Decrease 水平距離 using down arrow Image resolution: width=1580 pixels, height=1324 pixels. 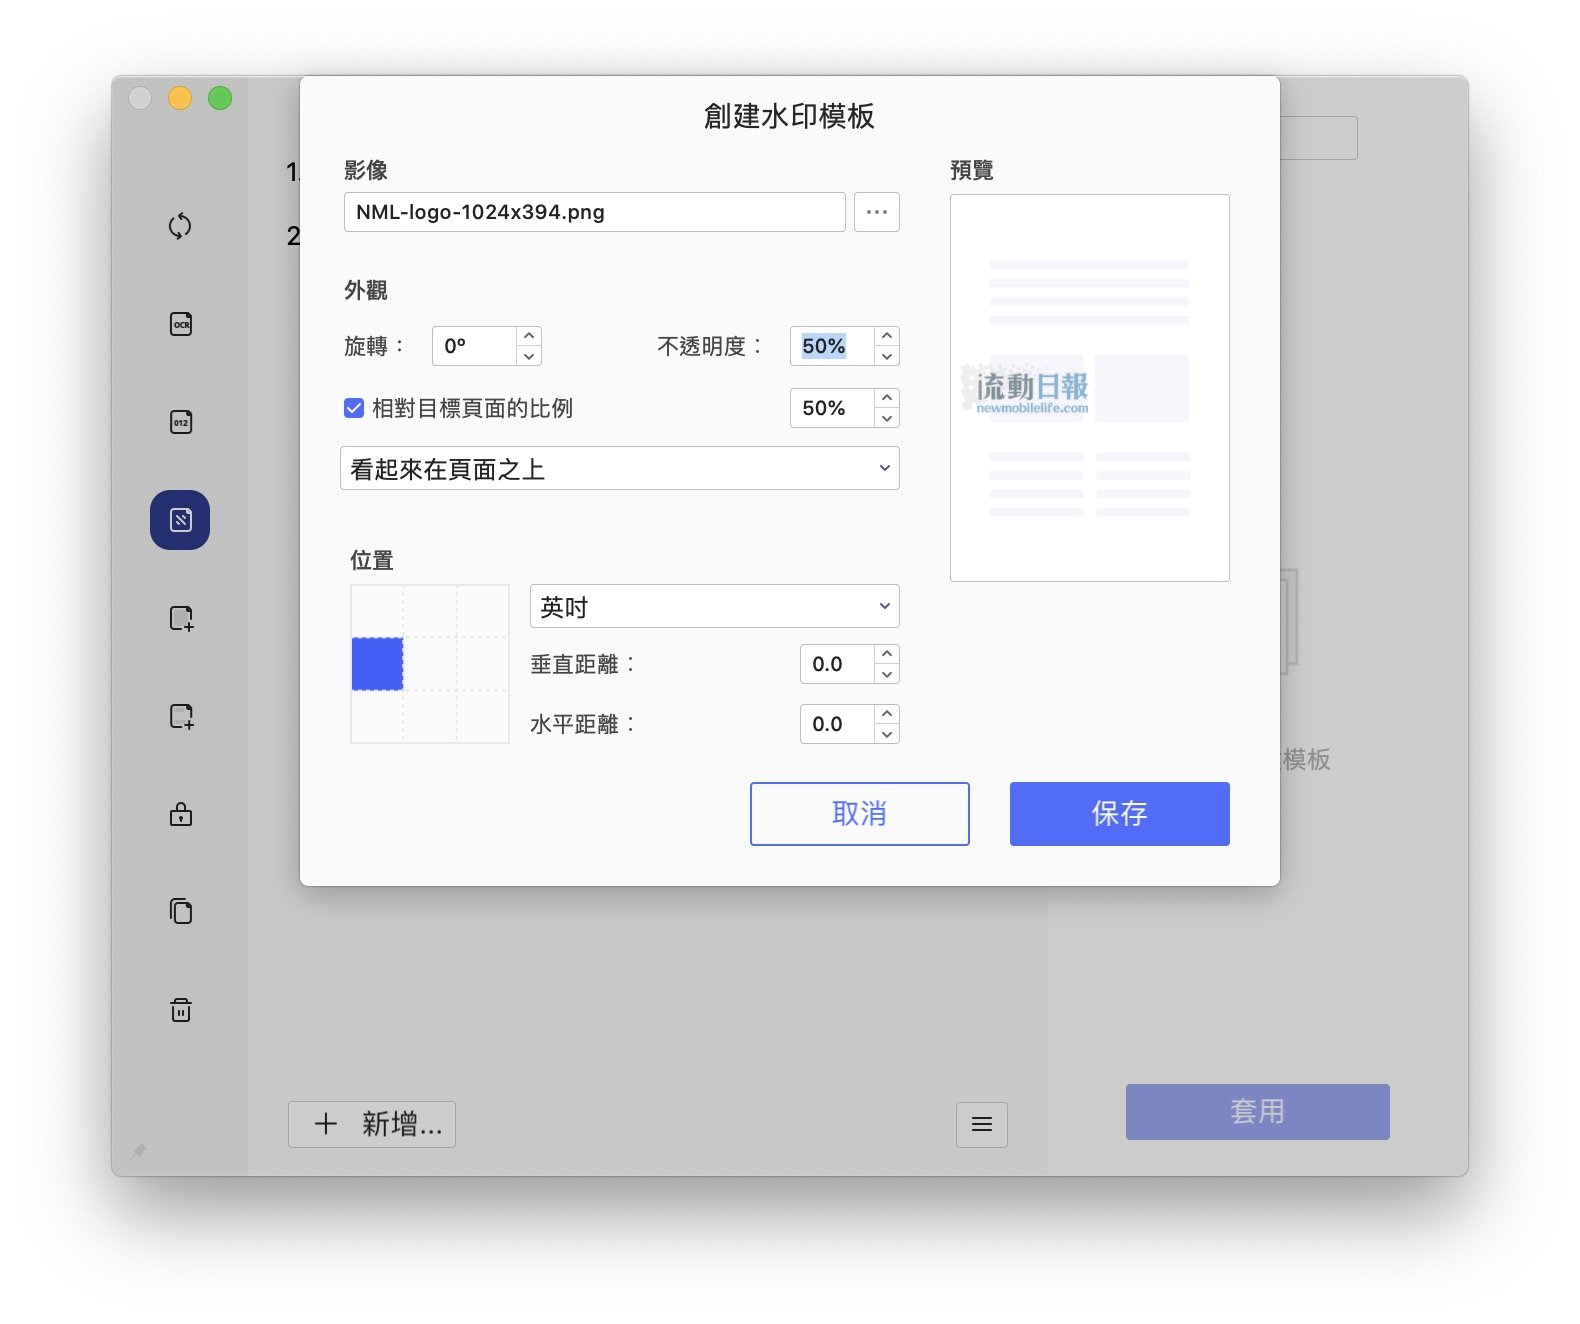tap(887, 734)
